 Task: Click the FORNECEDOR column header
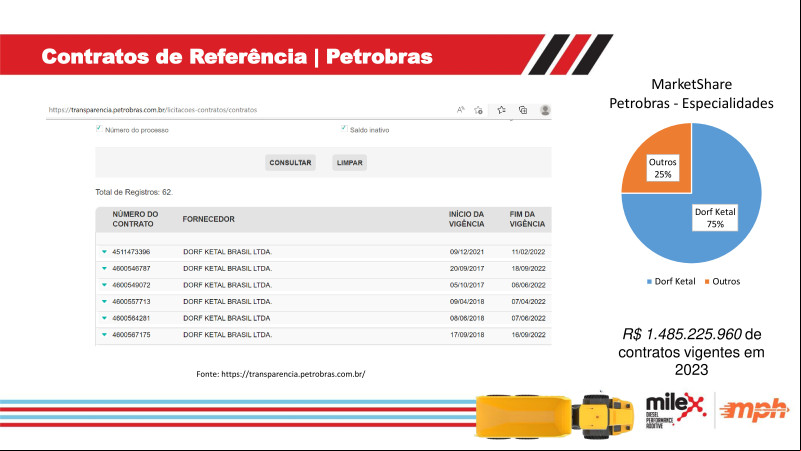point(208,219)
